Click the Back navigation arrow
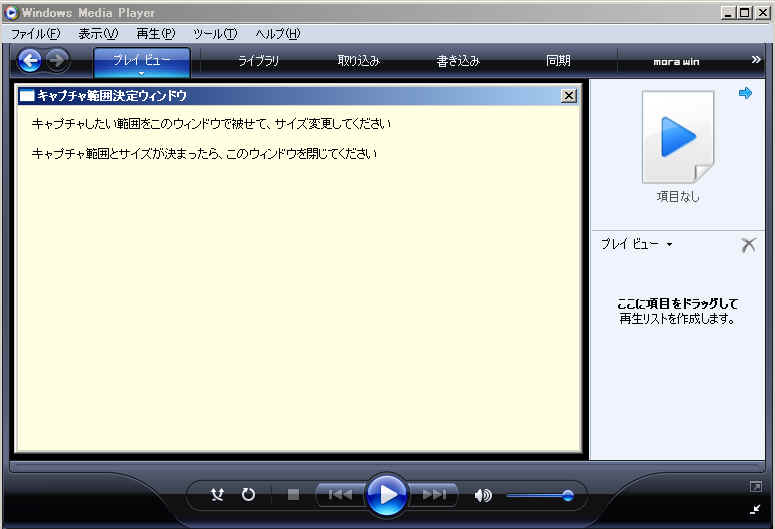Screen dimensions: 775x529 click(x=30, y=61)
